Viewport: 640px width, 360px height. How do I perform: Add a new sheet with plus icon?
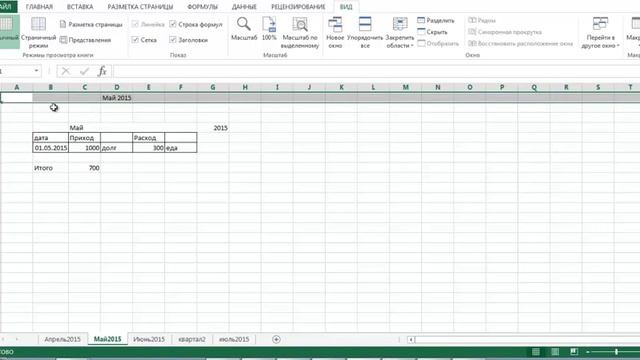coord(276,339)
